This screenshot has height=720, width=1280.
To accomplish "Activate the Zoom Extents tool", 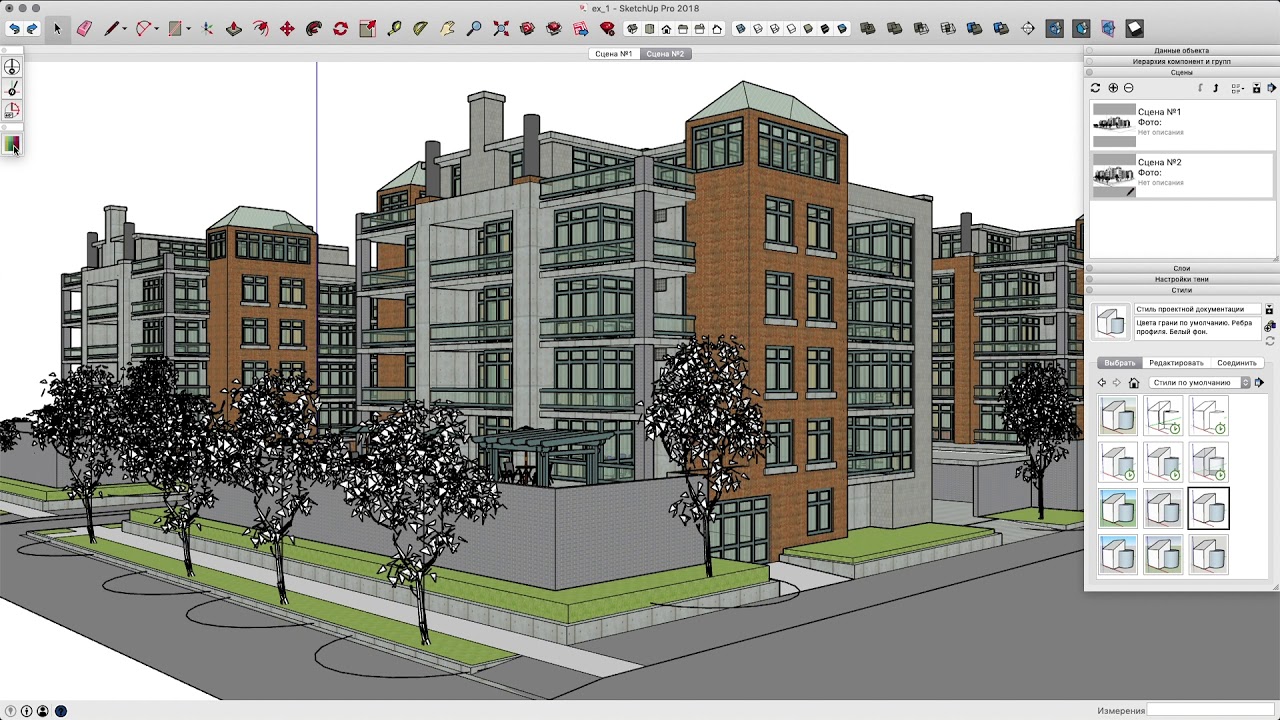I will pos(501,29).
